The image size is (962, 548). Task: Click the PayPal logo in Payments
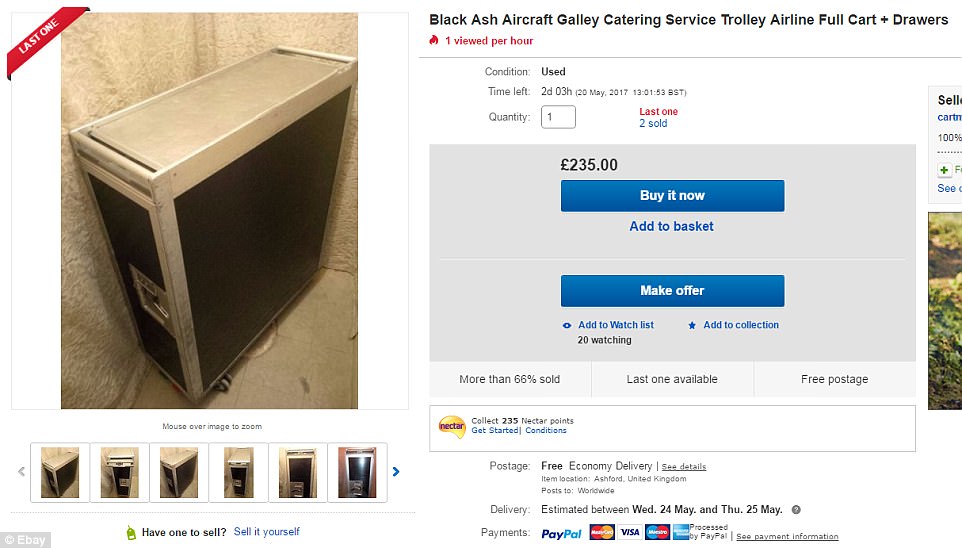pos(561,534)
